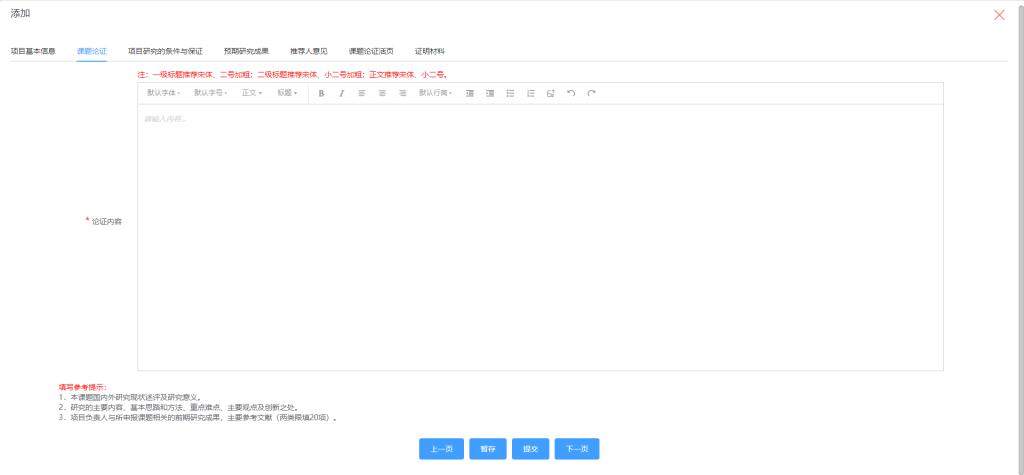Center align text in the editor
The image size is (1024, 475).
382,93
